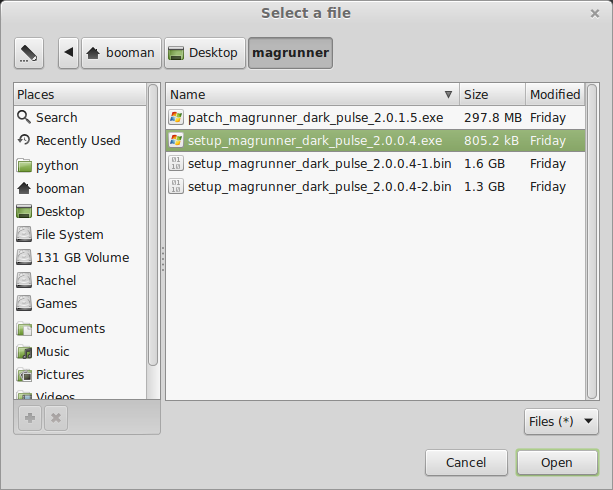Screen dimensions: 613x490
Task: Open the Games drive
Action: 80,303
